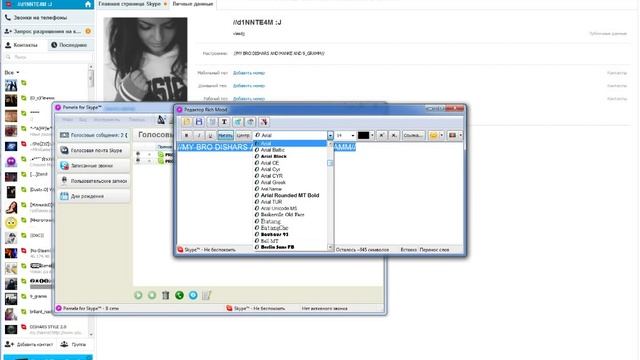Open Voice messages (Голосовые сообщения) in Pamela
Screen dimensions: 640x360
pos(94,135)
